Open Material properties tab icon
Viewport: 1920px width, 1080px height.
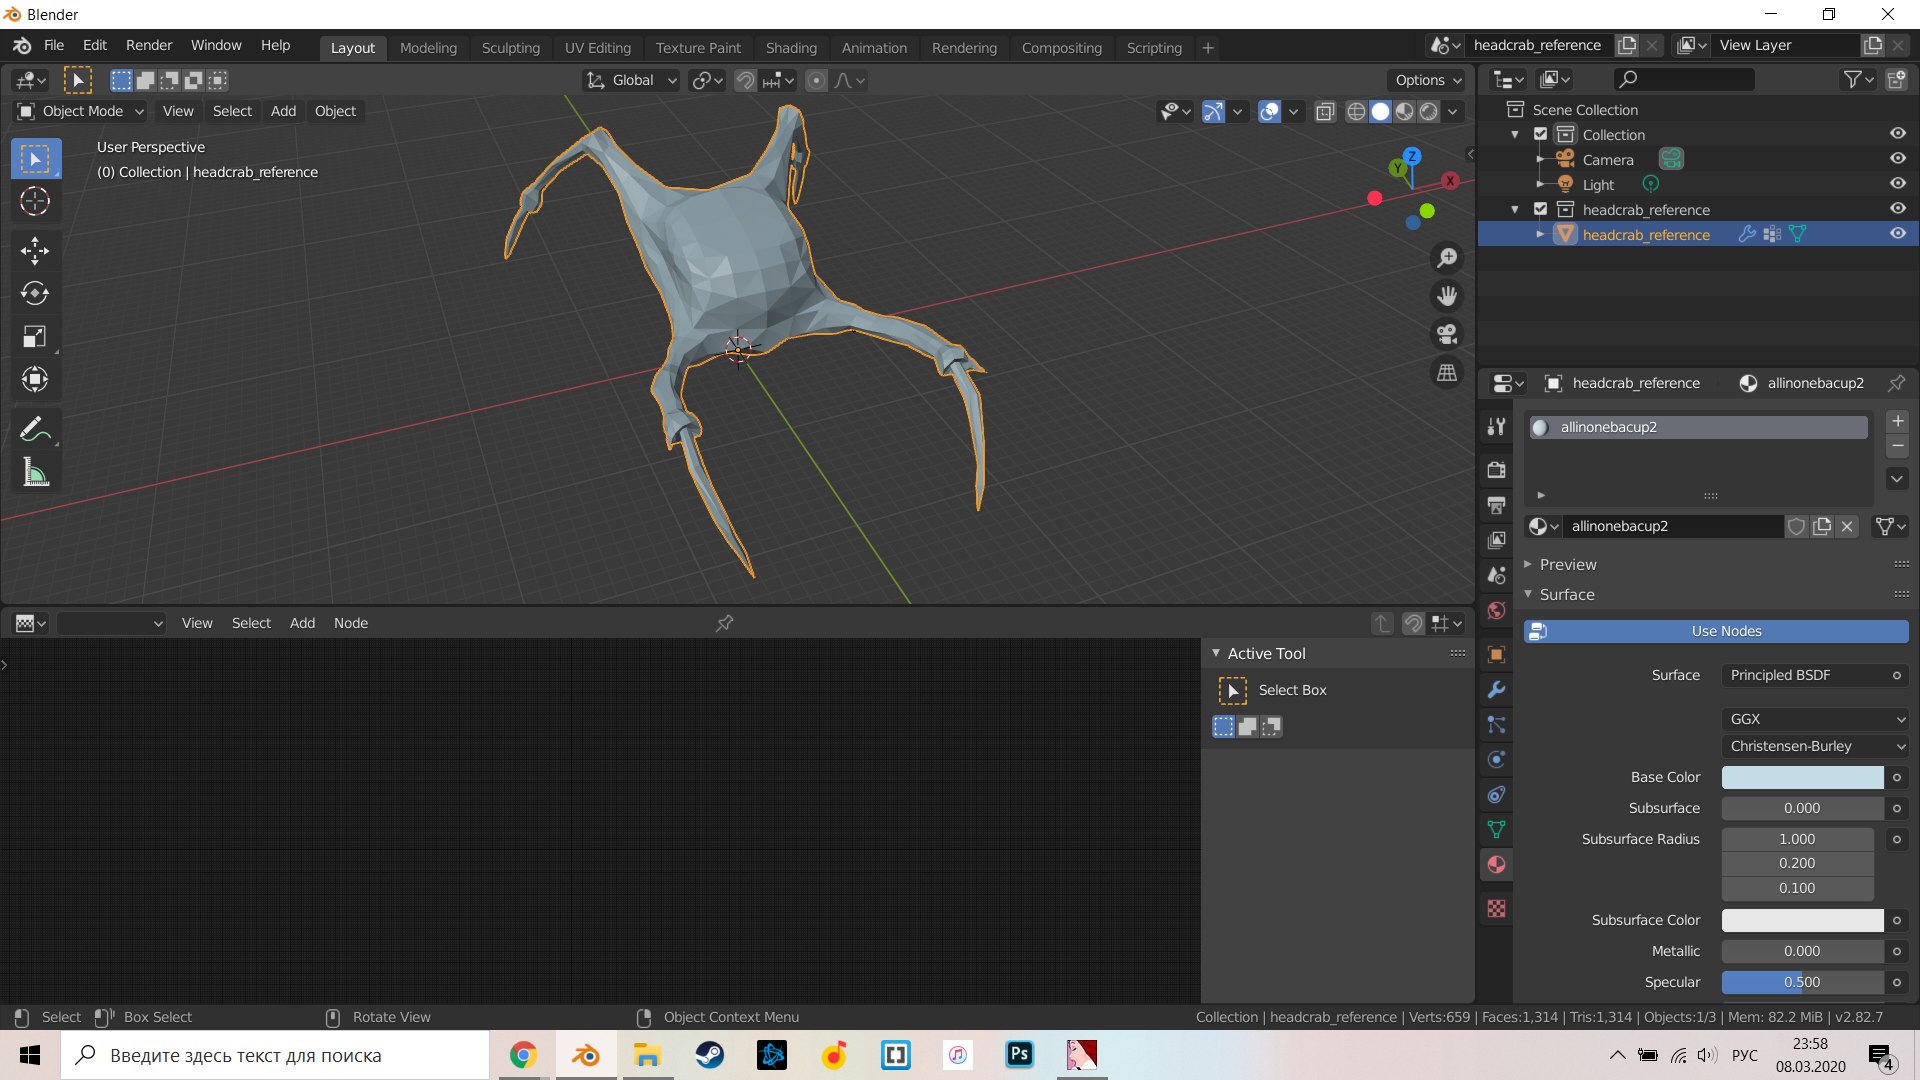tap(1496, 865)
